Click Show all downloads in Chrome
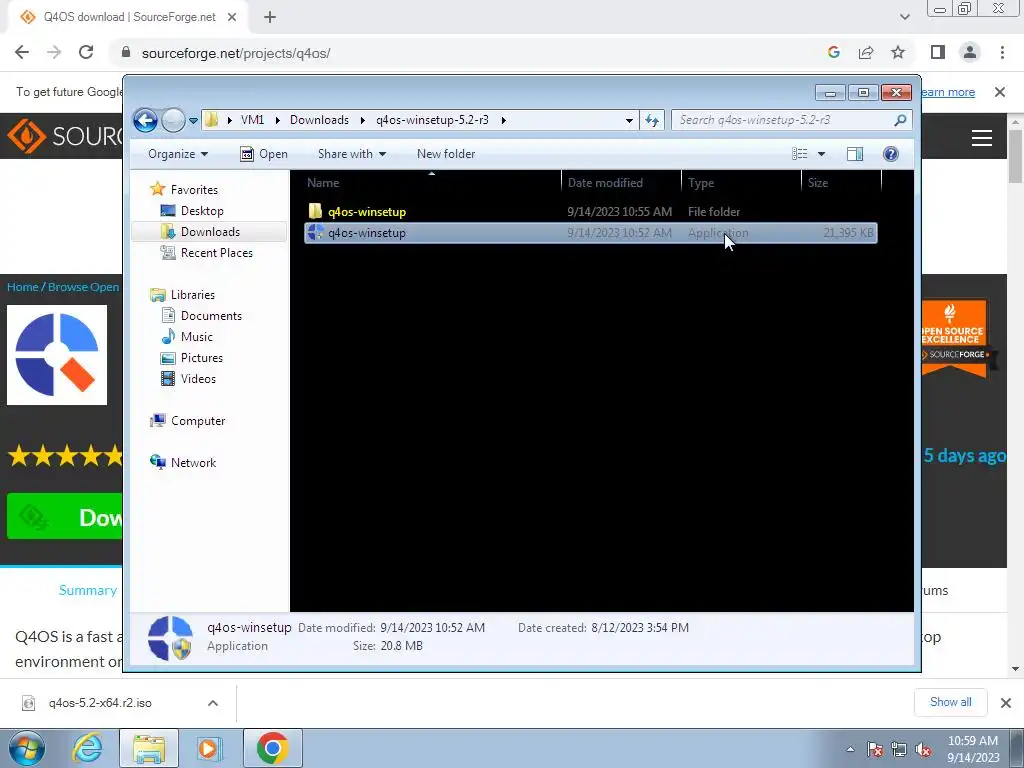The image size is (1024, 768). (x=950, y=702)
